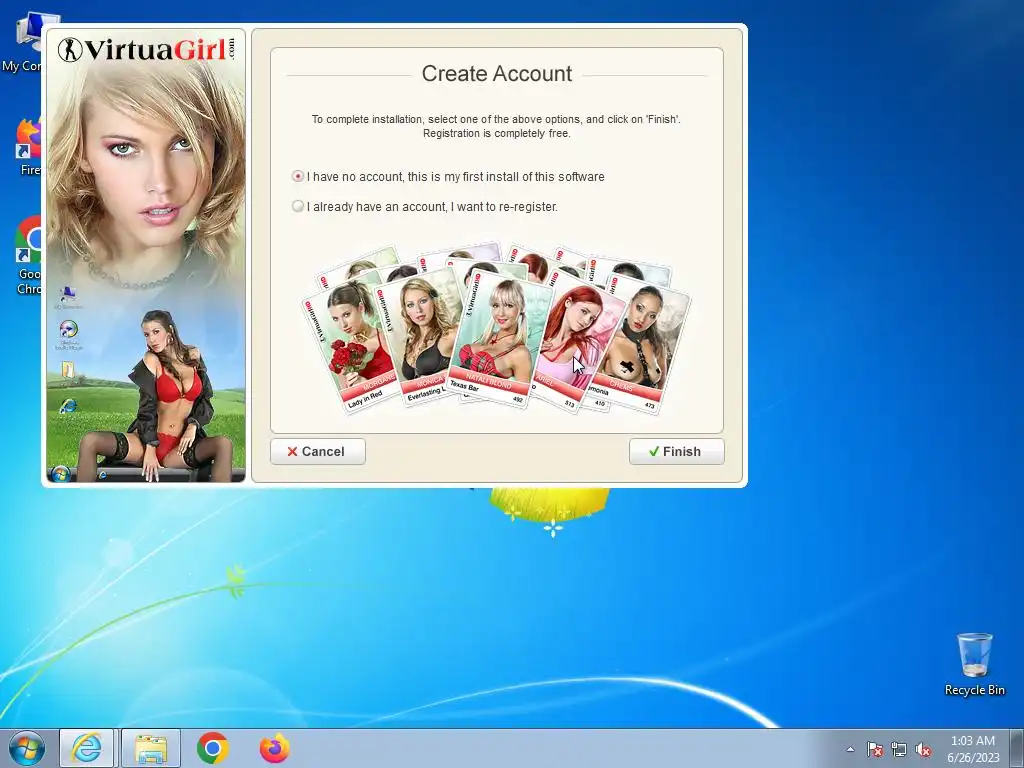Open the clock showing 1:03 AM
1024x768 pixels.
pos(973,749)
